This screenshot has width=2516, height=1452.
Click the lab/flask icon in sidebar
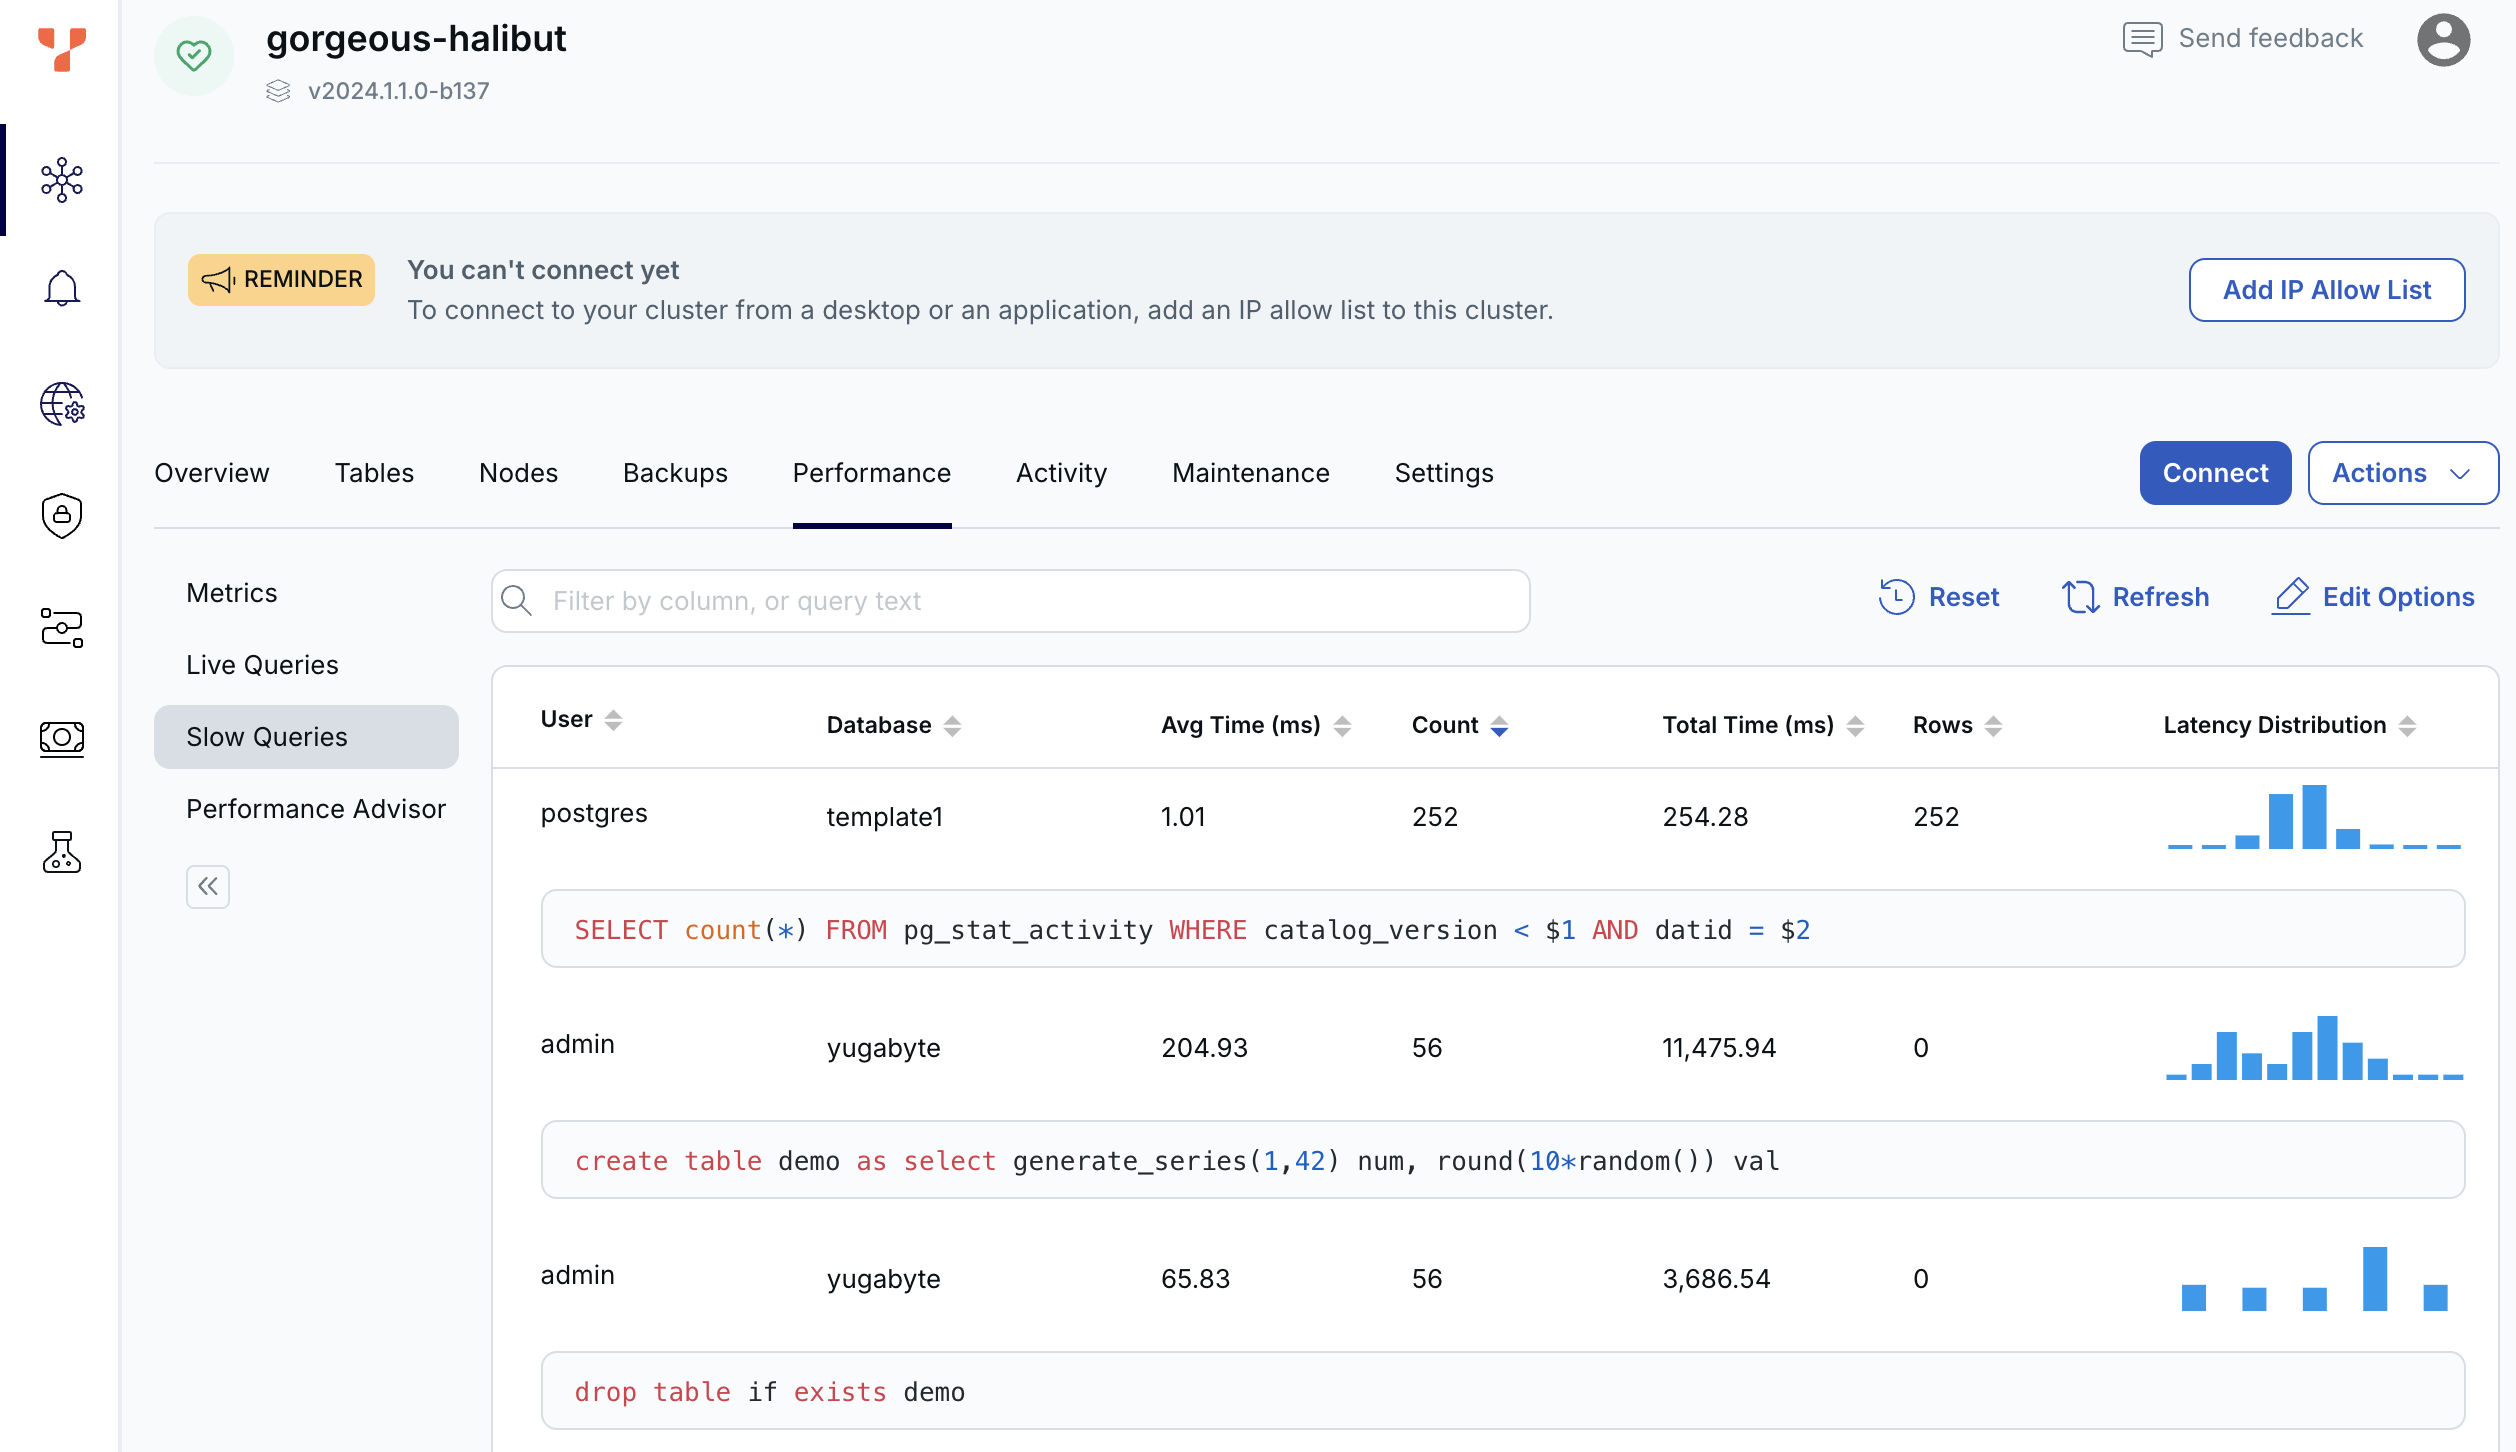(x=60, y=852)
